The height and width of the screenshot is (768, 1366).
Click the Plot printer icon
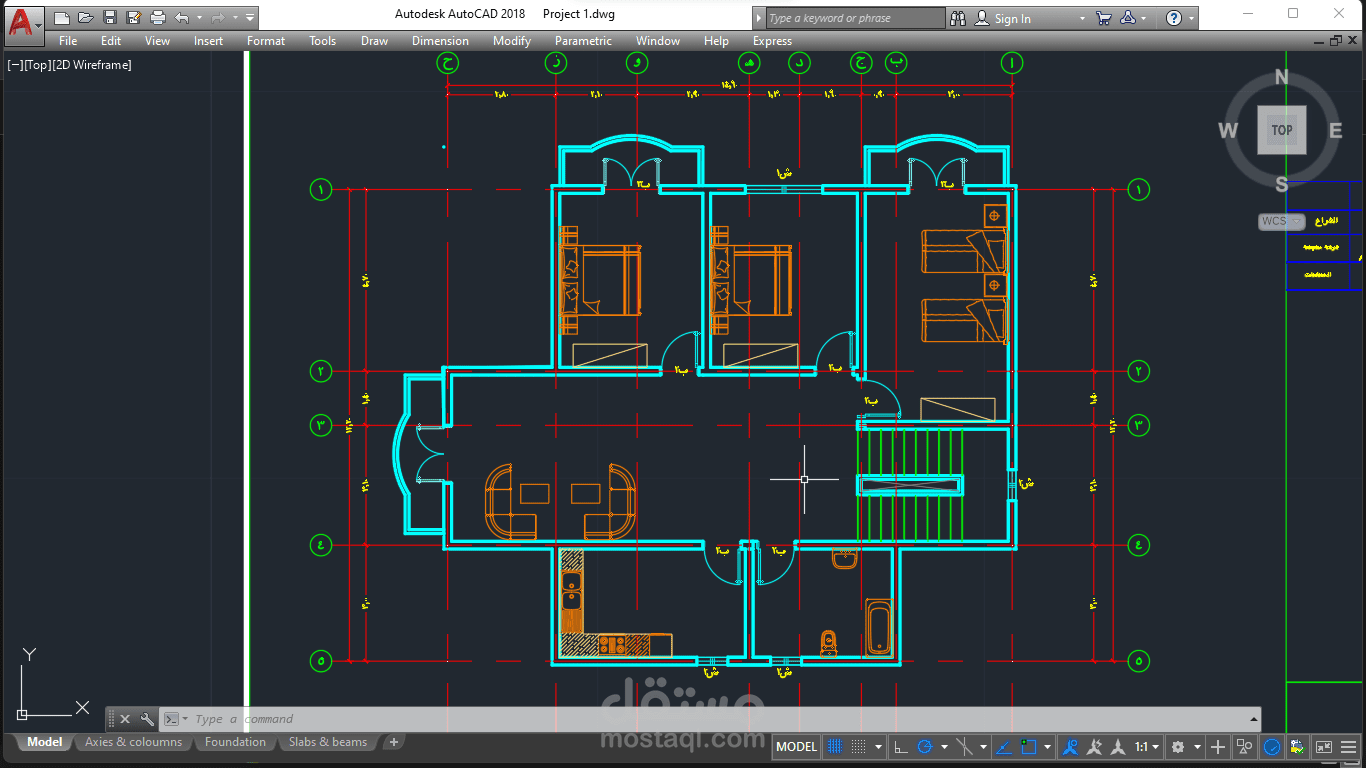point(158,18)
